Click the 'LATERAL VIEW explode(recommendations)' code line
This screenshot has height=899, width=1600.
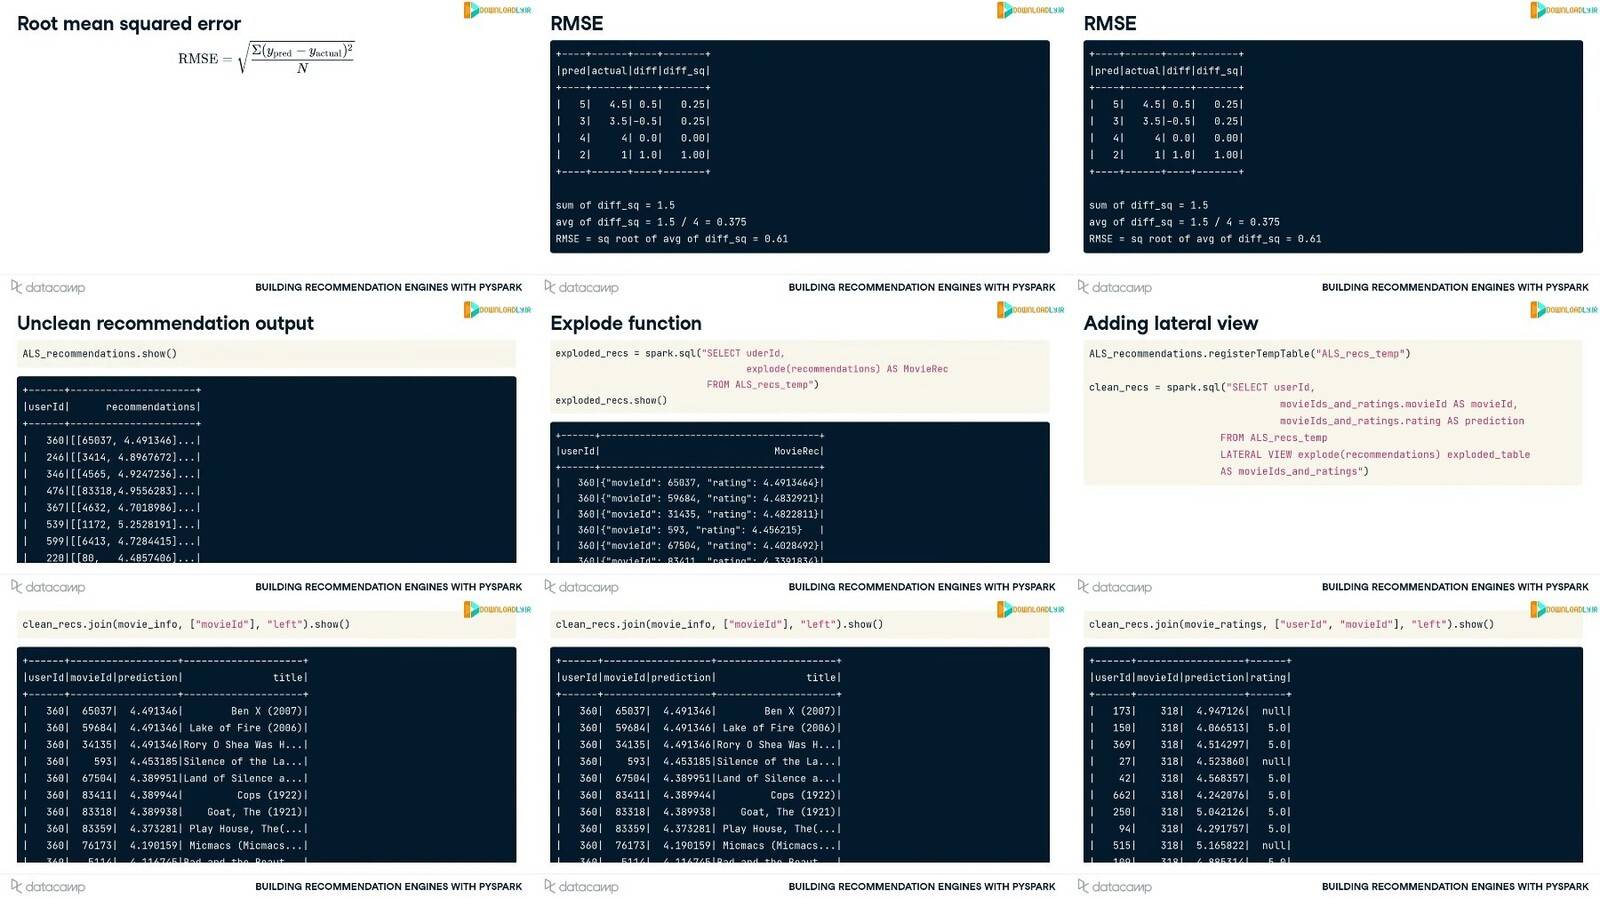pyautogui.click(x=1375, y=455)
